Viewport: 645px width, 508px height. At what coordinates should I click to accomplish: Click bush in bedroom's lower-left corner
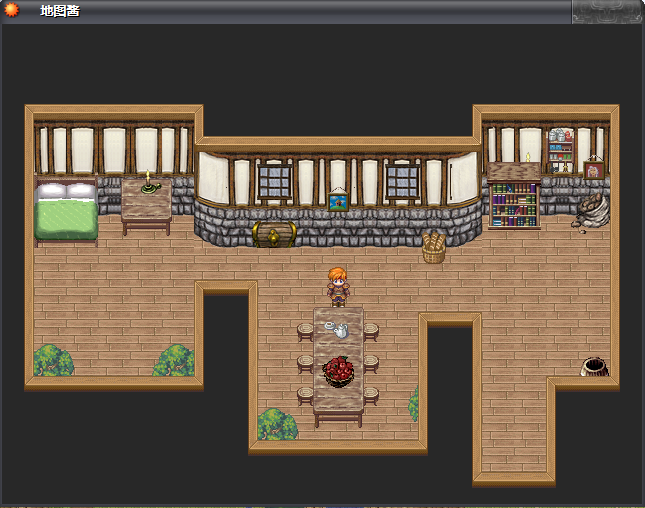[53, 360]
